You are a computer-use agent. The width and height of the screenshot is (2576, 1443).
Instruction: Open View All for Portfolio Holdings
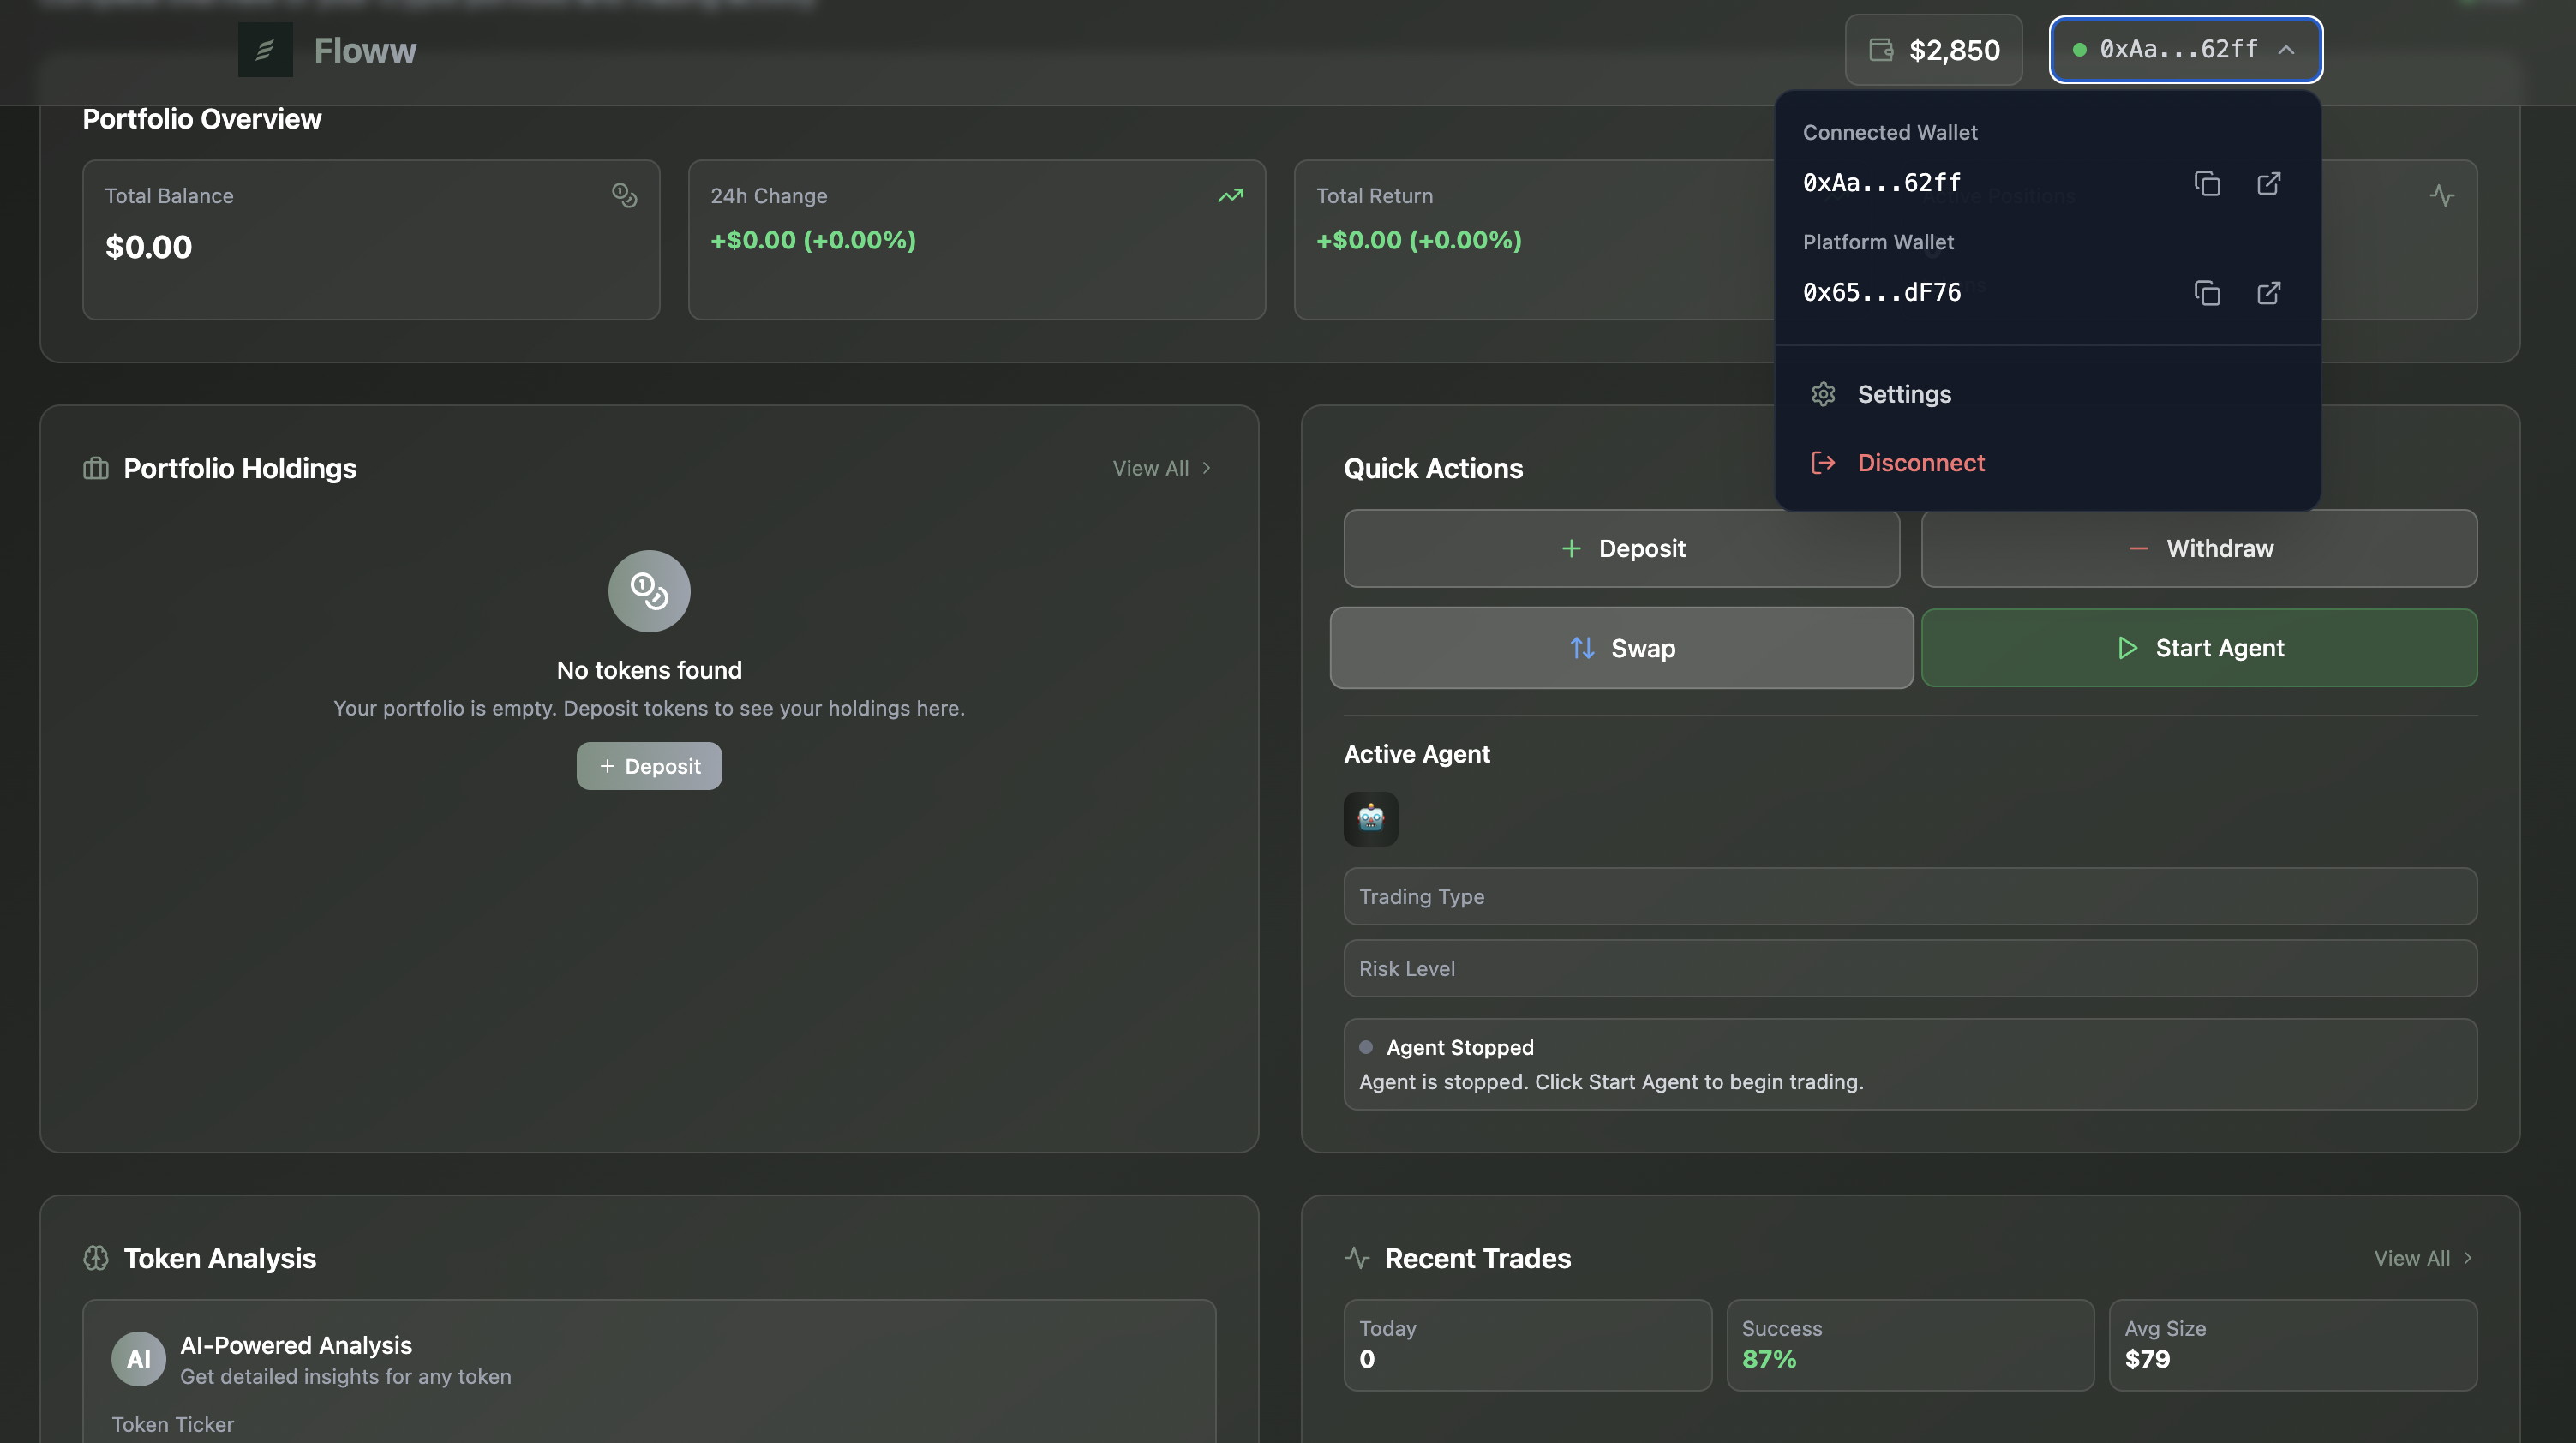click(x=1162, y=468)
